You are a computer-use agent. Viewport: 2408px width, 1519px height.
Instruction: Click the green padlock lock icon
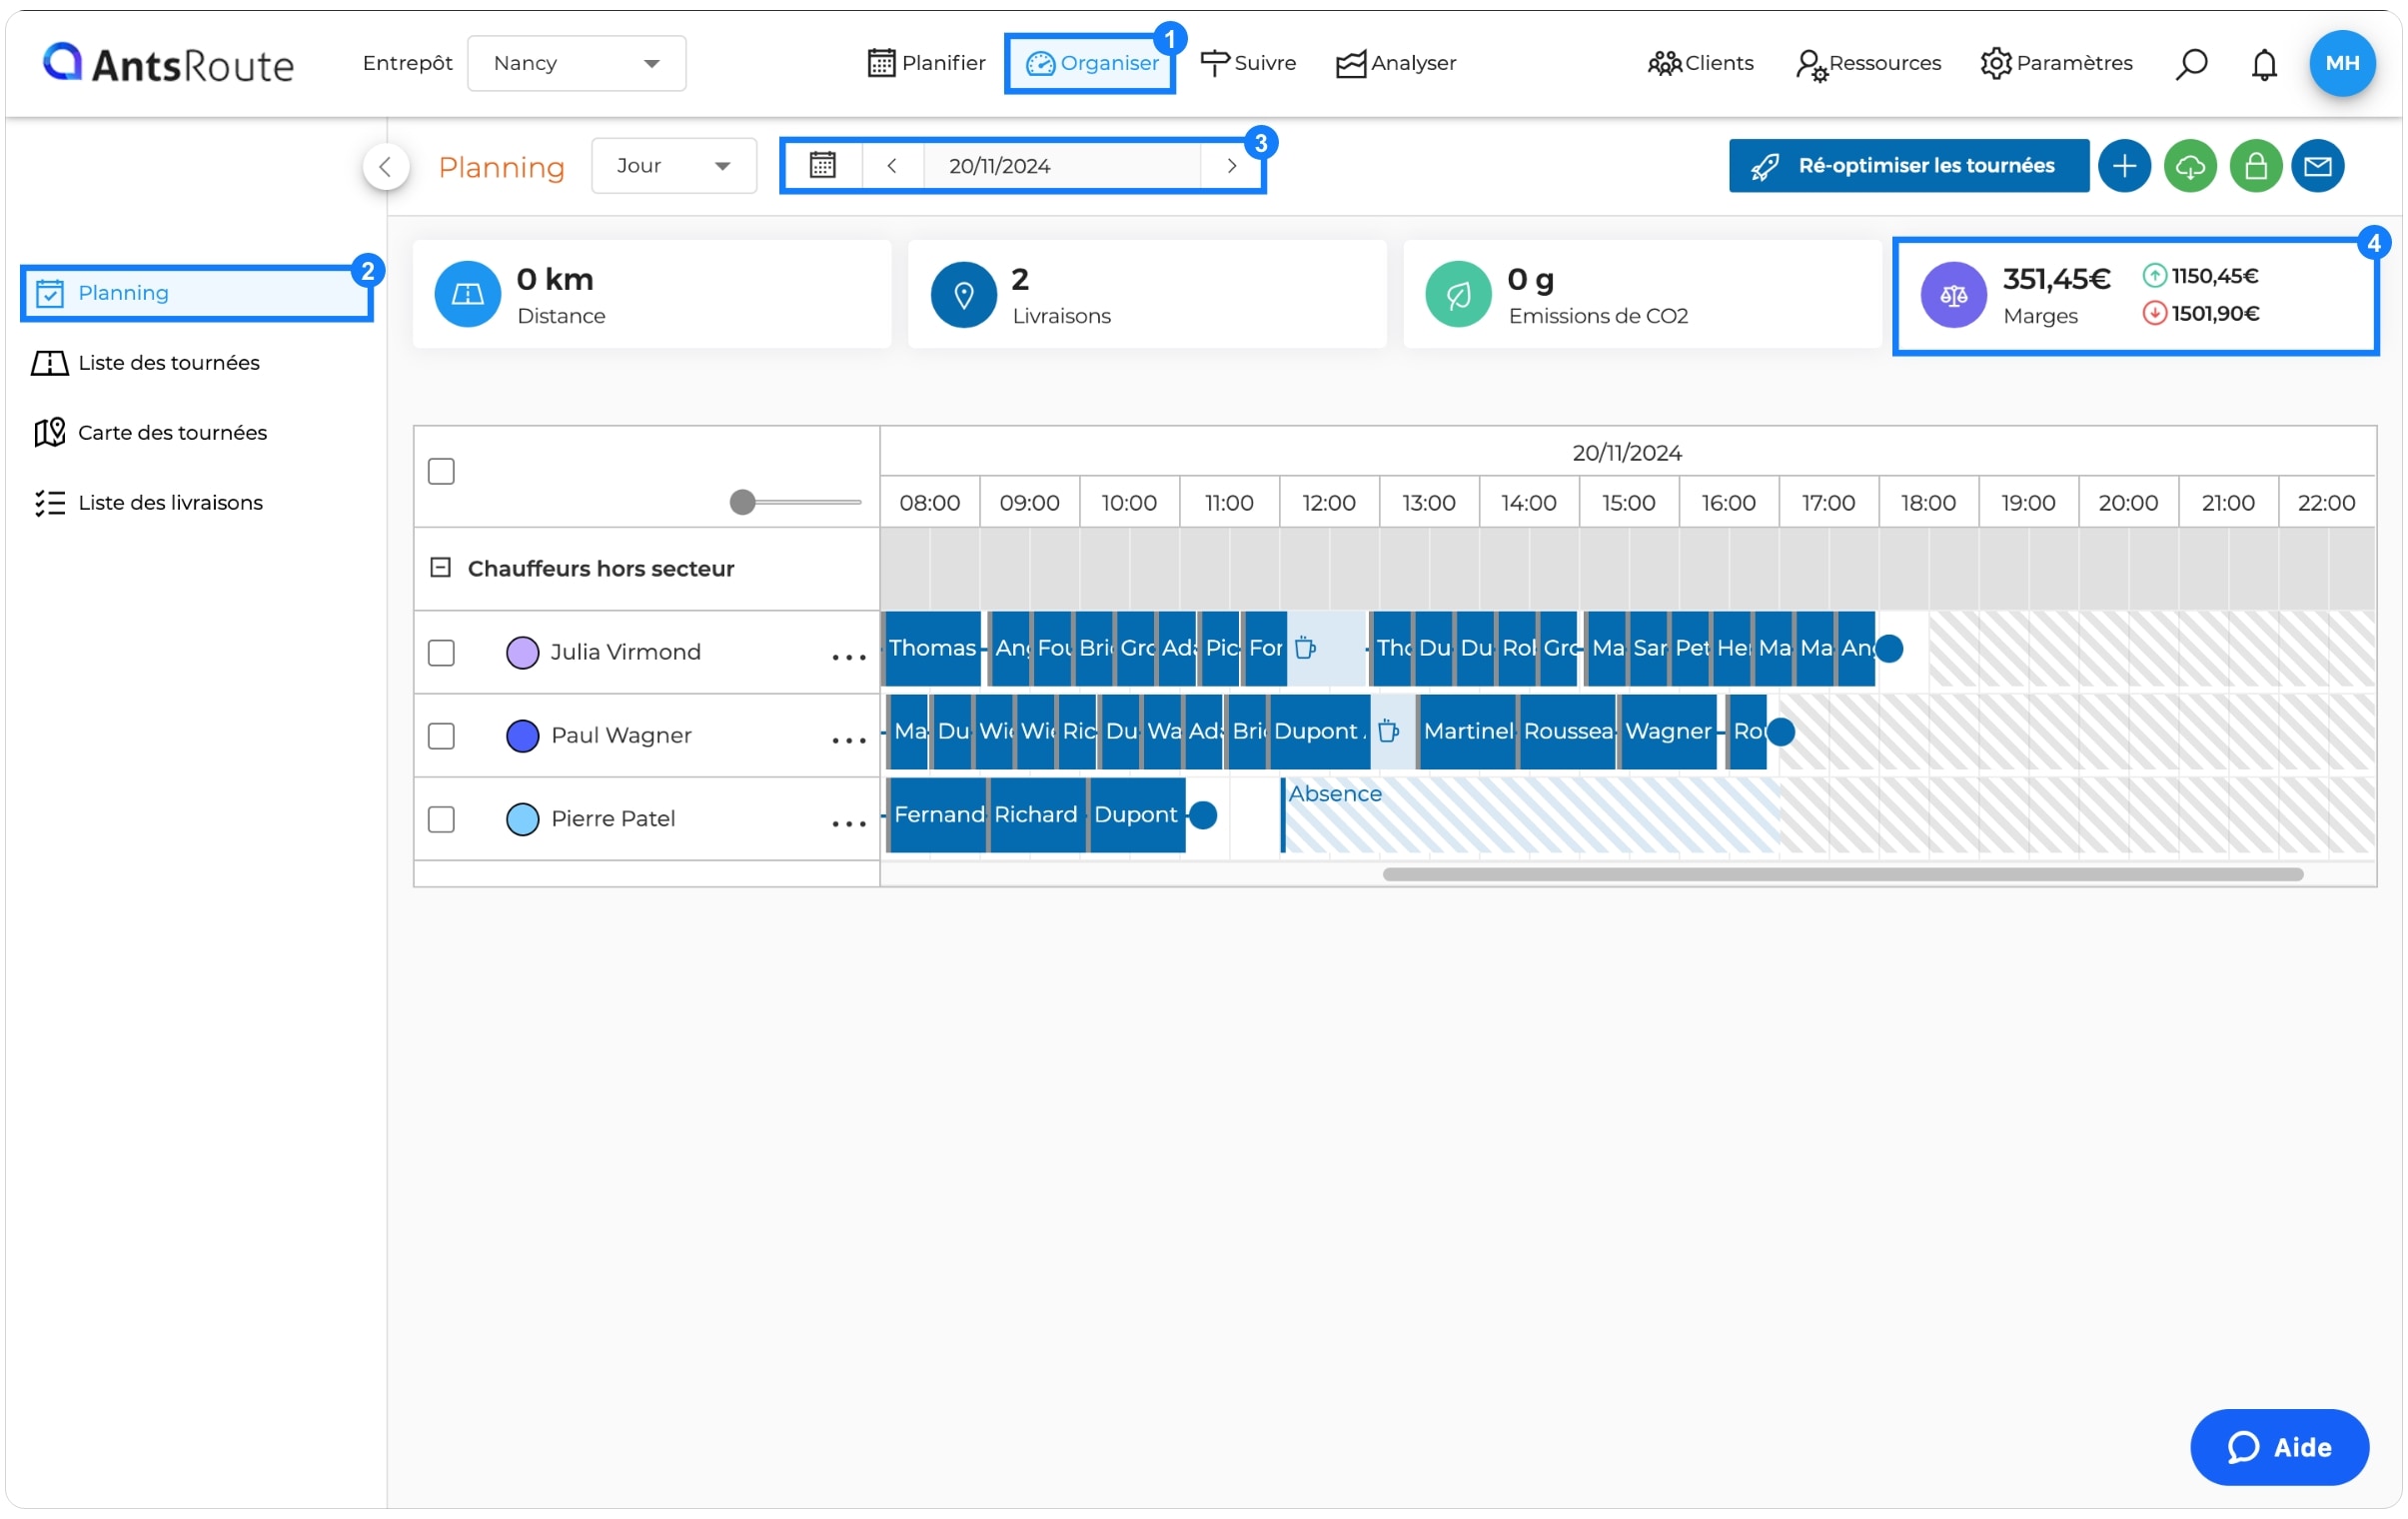pos(2256,166)
